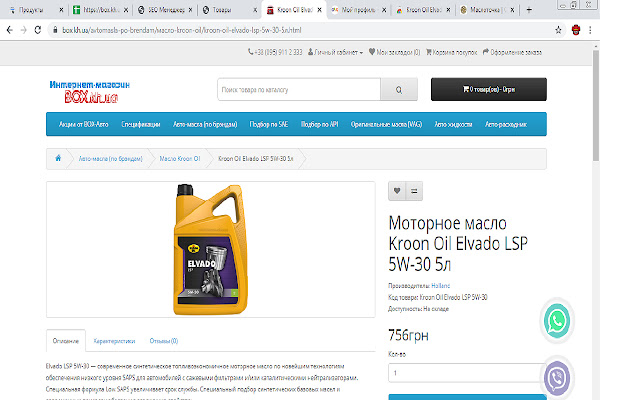Close the SEO Менеджер tab
This screenshot has width=640, height=400.
click(x=190, y=10)
